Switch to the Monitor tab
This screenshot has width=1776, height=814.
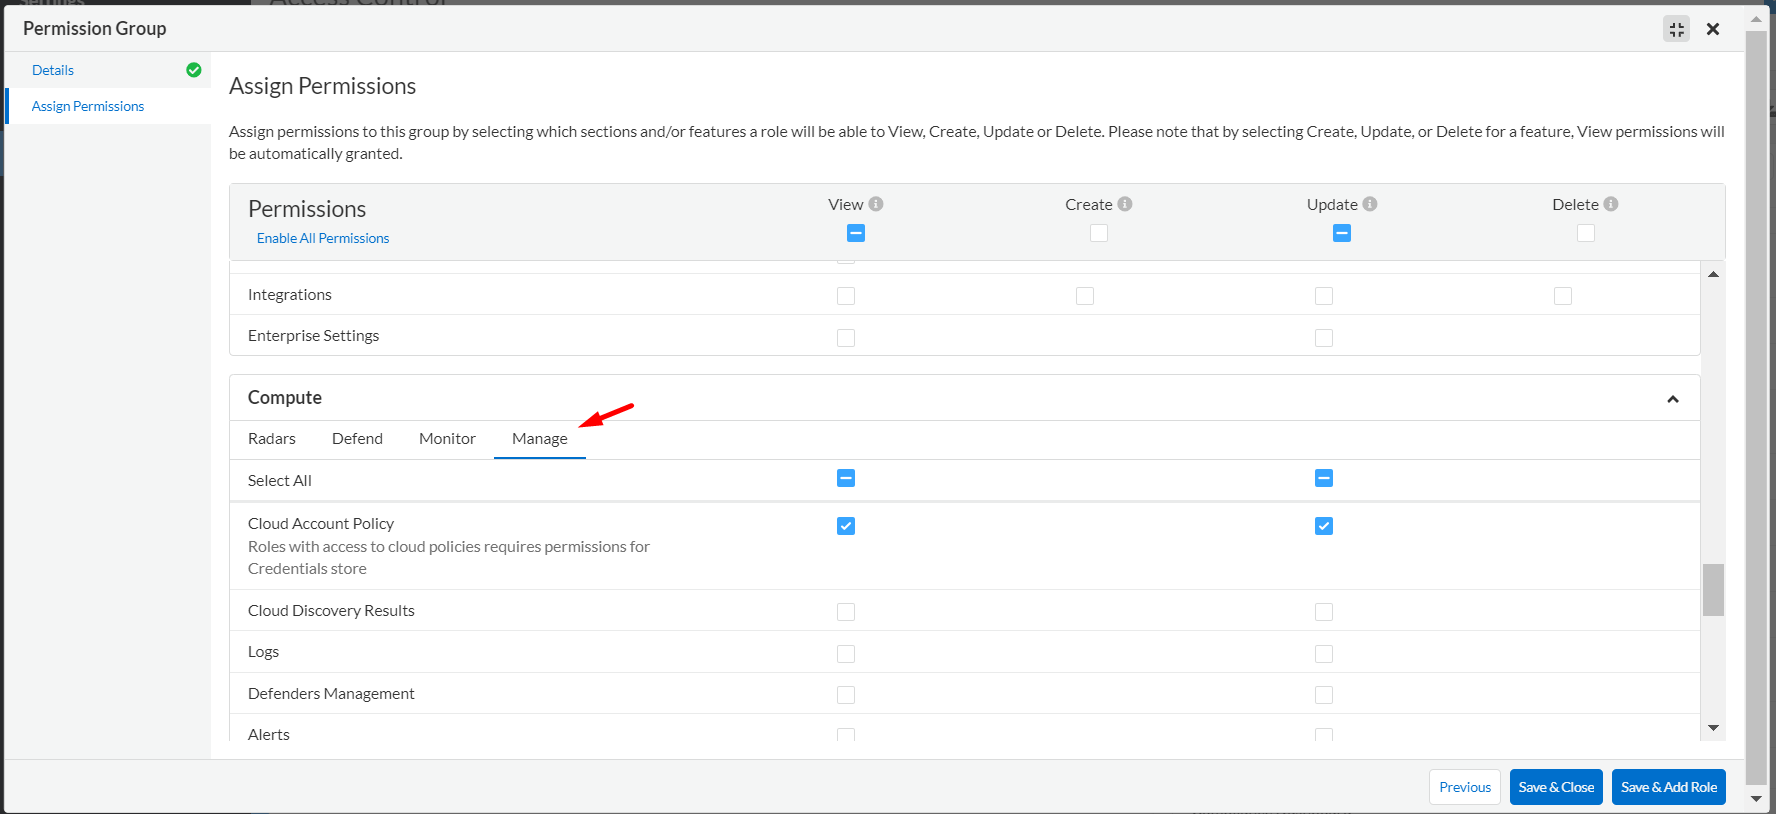click(447, 439)
